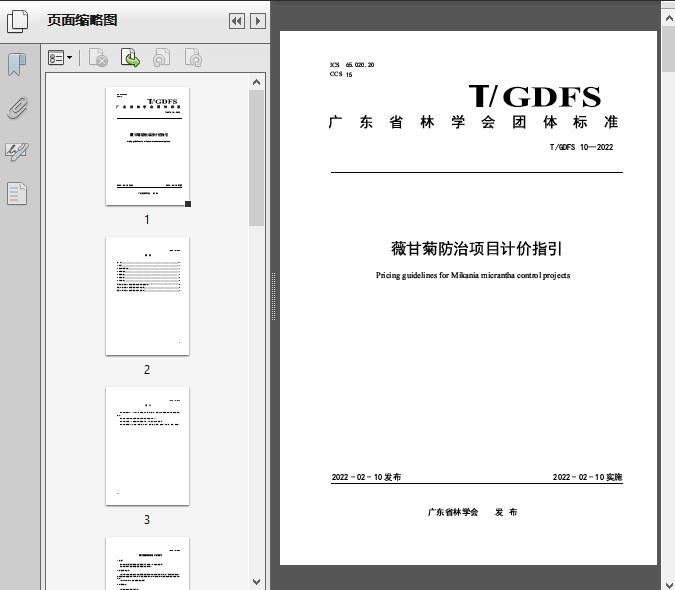Click document view scroll up arrow
Viewport: 675px width, 590px height.
point(669,18)
